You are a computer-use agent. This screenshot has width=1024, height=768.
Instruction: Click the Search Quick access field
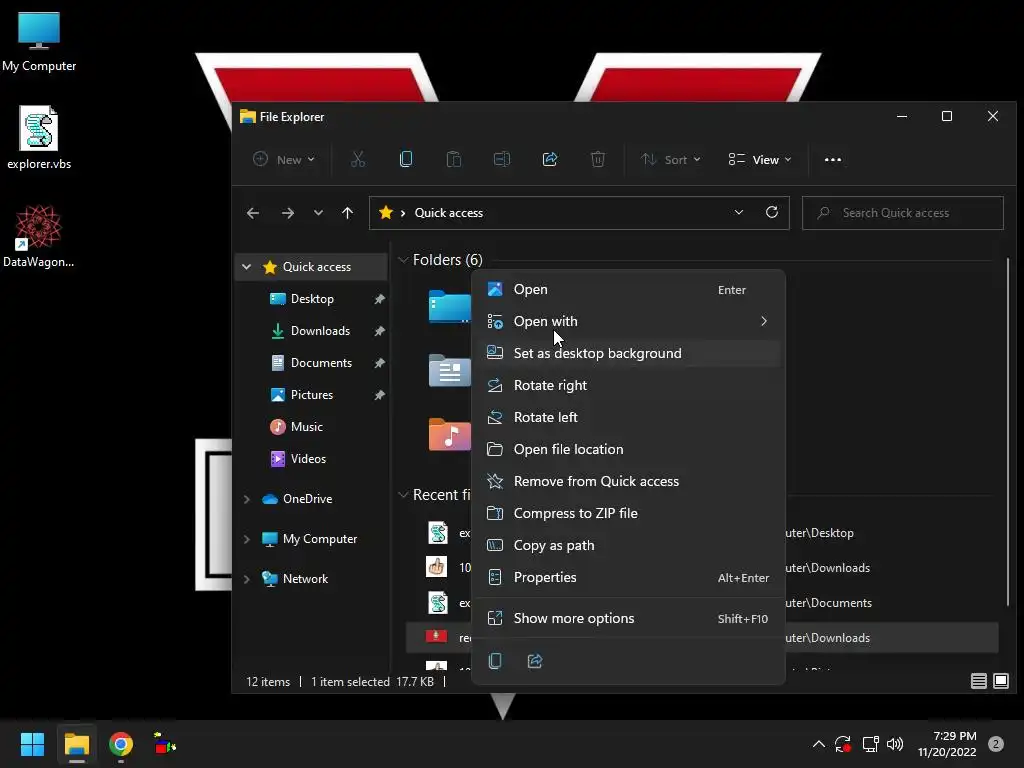pyautogui.click(x=903, y=213)
